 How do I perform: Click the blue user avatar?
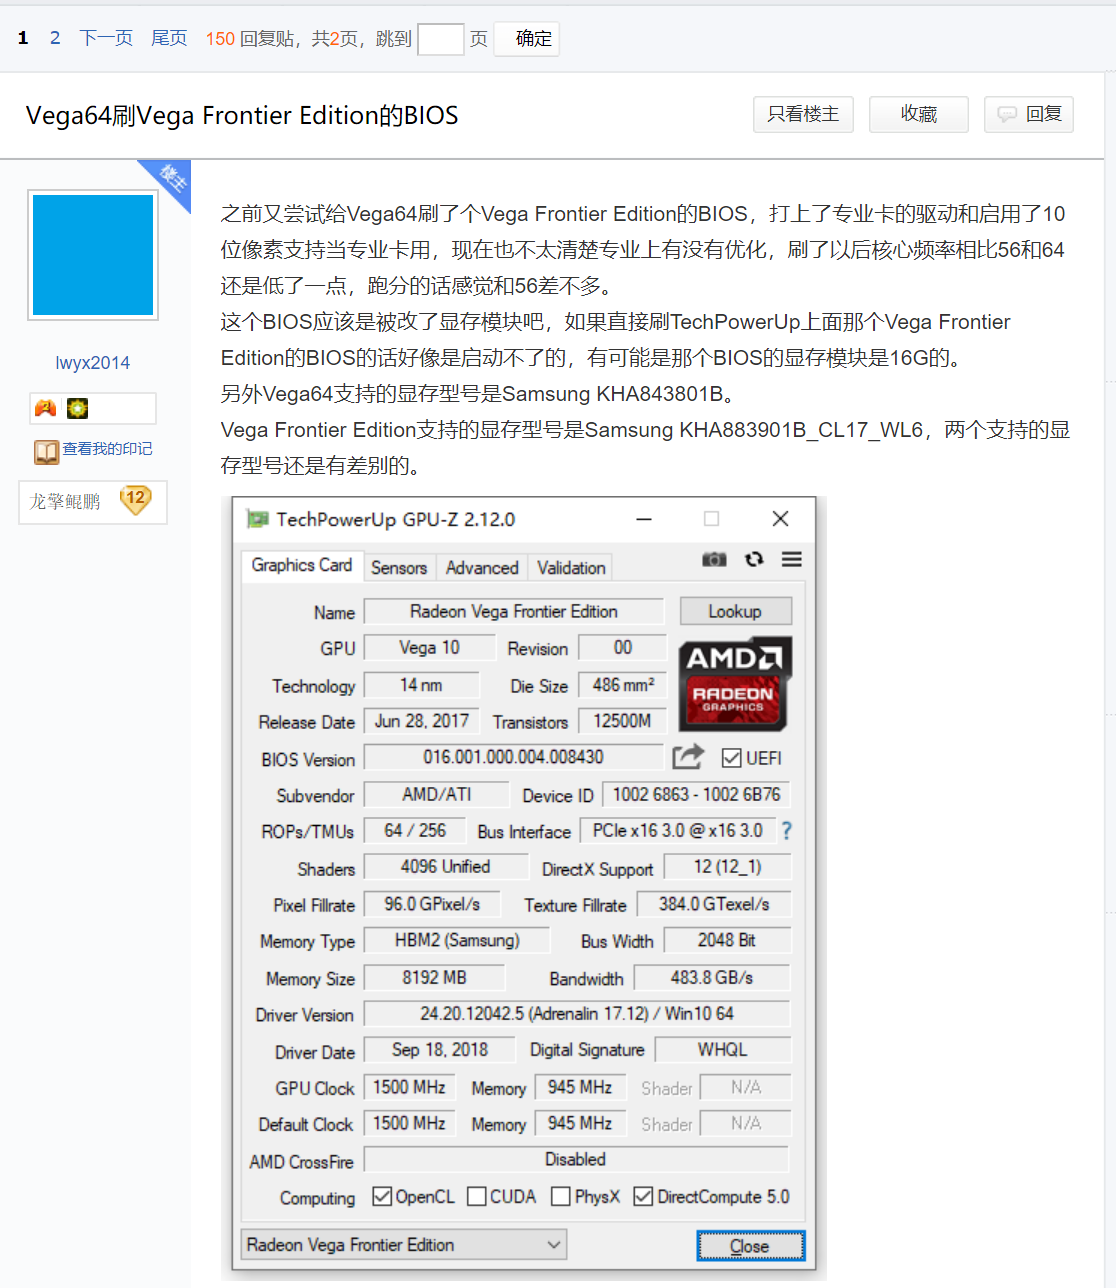tap(93, 255)
